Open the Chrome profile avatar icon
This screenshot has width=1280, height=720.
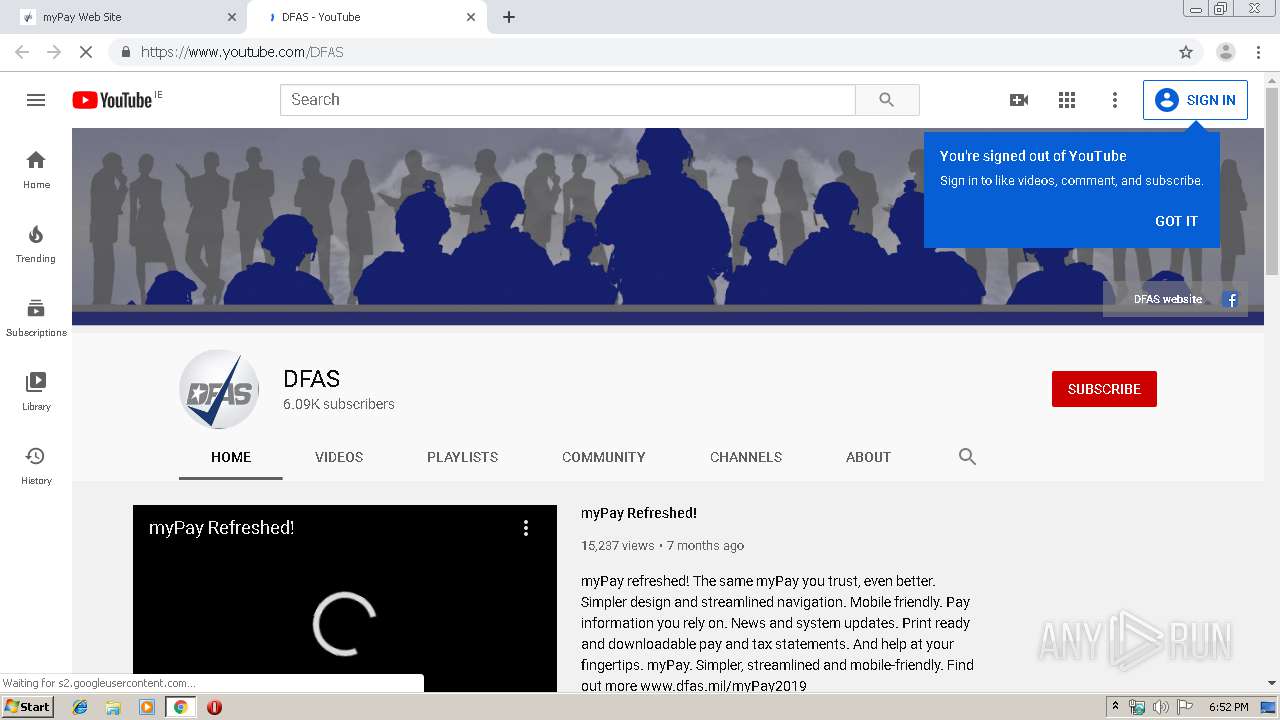[1226, 52]
